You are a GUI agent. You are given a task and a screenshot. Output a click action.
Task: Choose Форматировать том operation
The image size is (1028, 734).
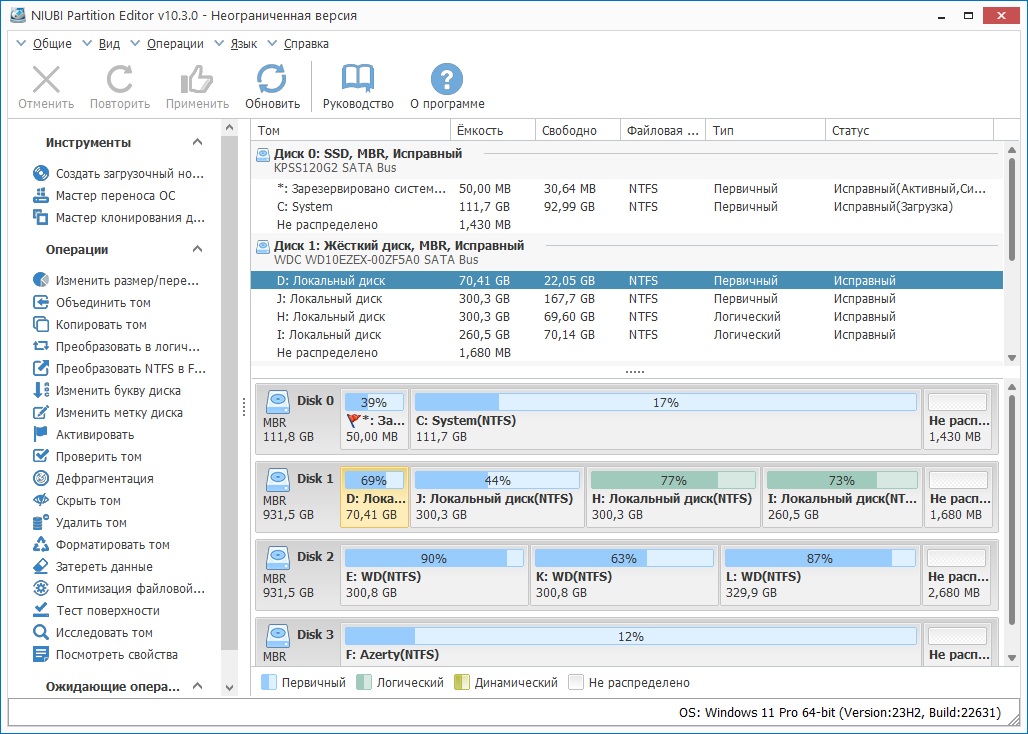pyautogui.click(x=112, y=545)
